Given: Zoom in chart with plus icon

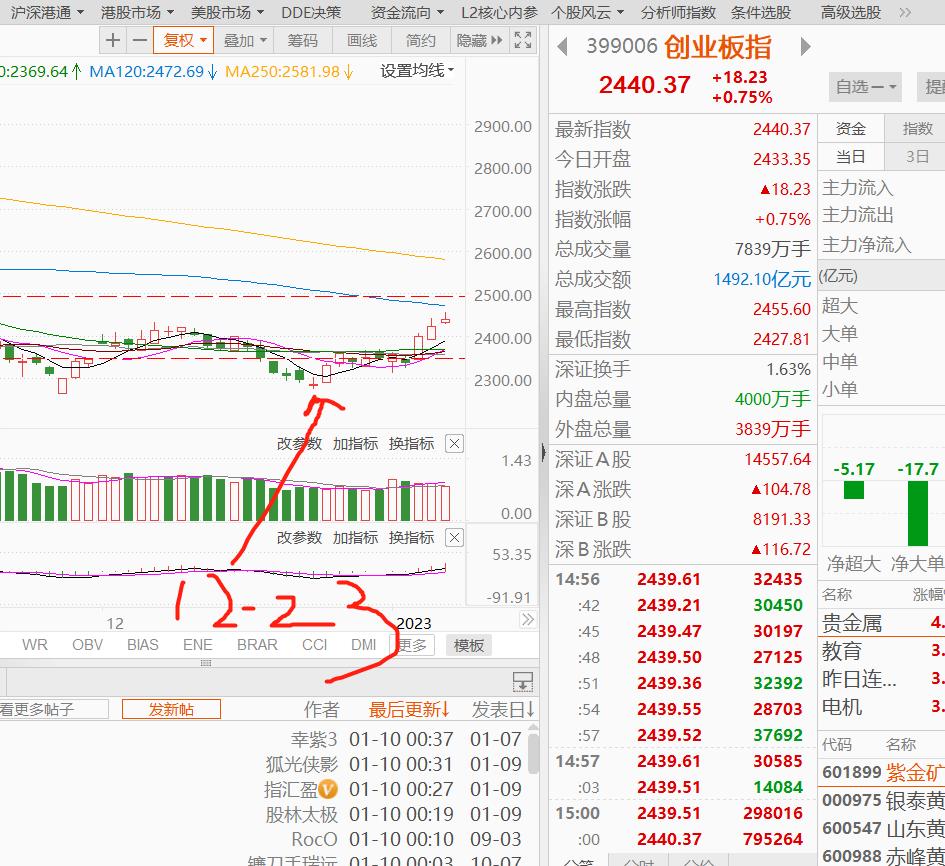Looking at the screenshot, I should click(113, 40).
